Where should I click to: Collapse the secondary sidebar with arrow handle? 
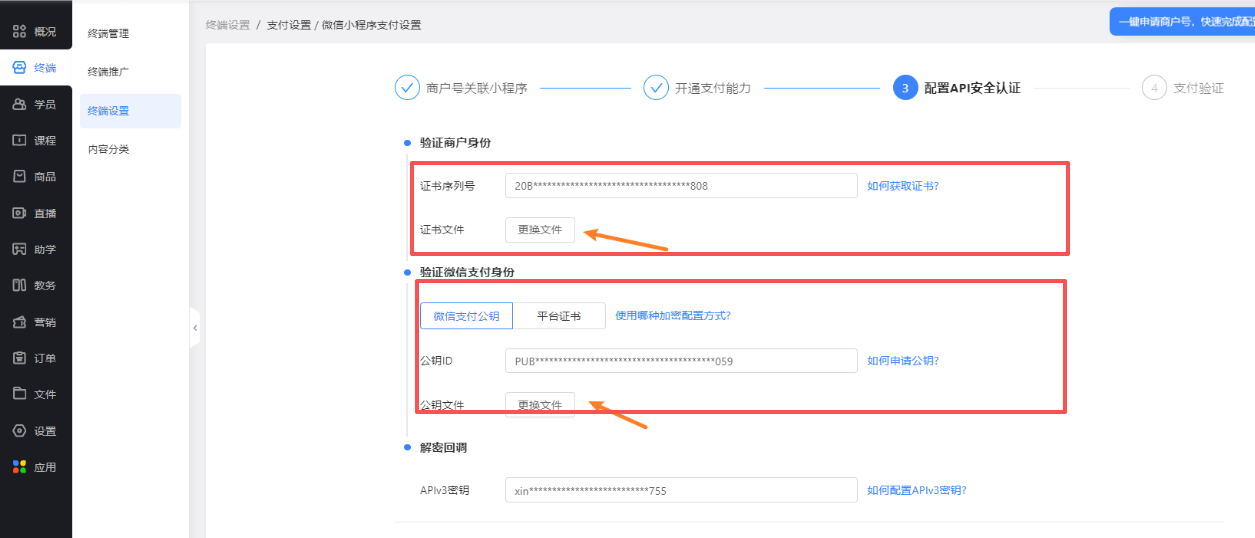(x=195, y=328)
